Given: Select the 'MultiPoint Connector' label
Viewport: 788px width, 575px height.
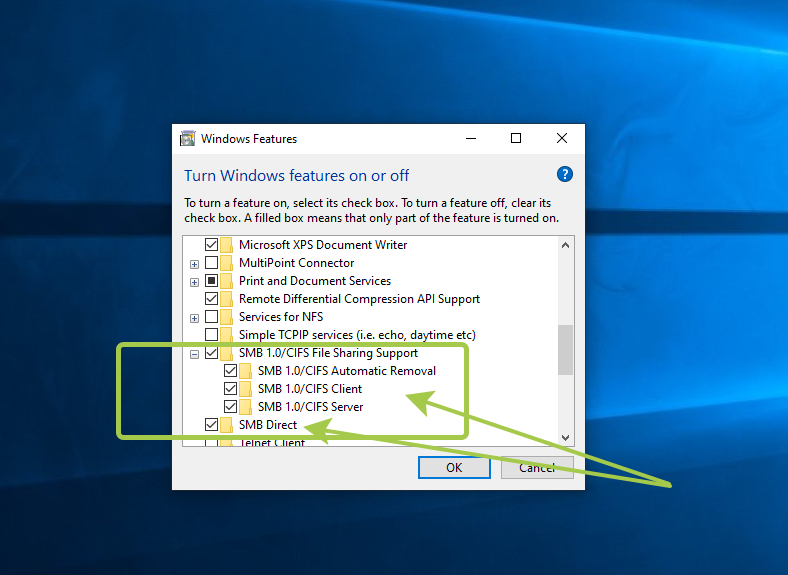Looking at the screenshot, I should coord(297,263).
